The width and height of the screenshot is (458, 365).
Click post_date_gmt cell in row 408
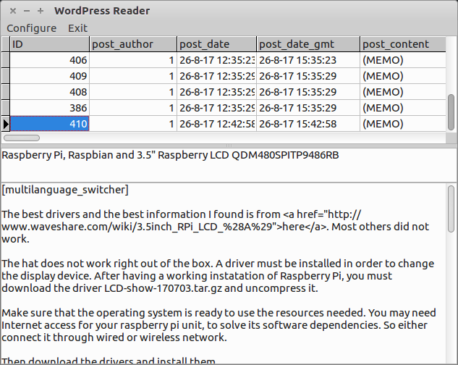tap(308, 92)
